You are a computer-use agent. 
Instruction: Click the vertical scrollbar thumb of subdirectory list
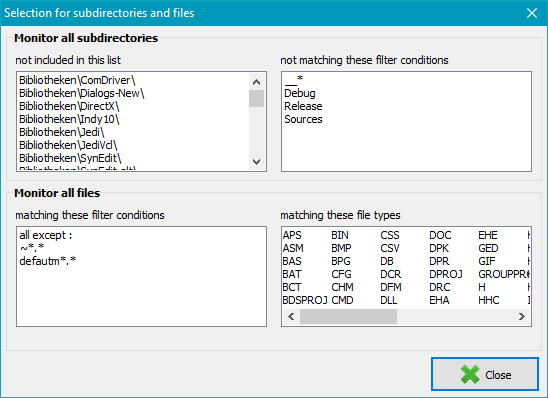257,98
